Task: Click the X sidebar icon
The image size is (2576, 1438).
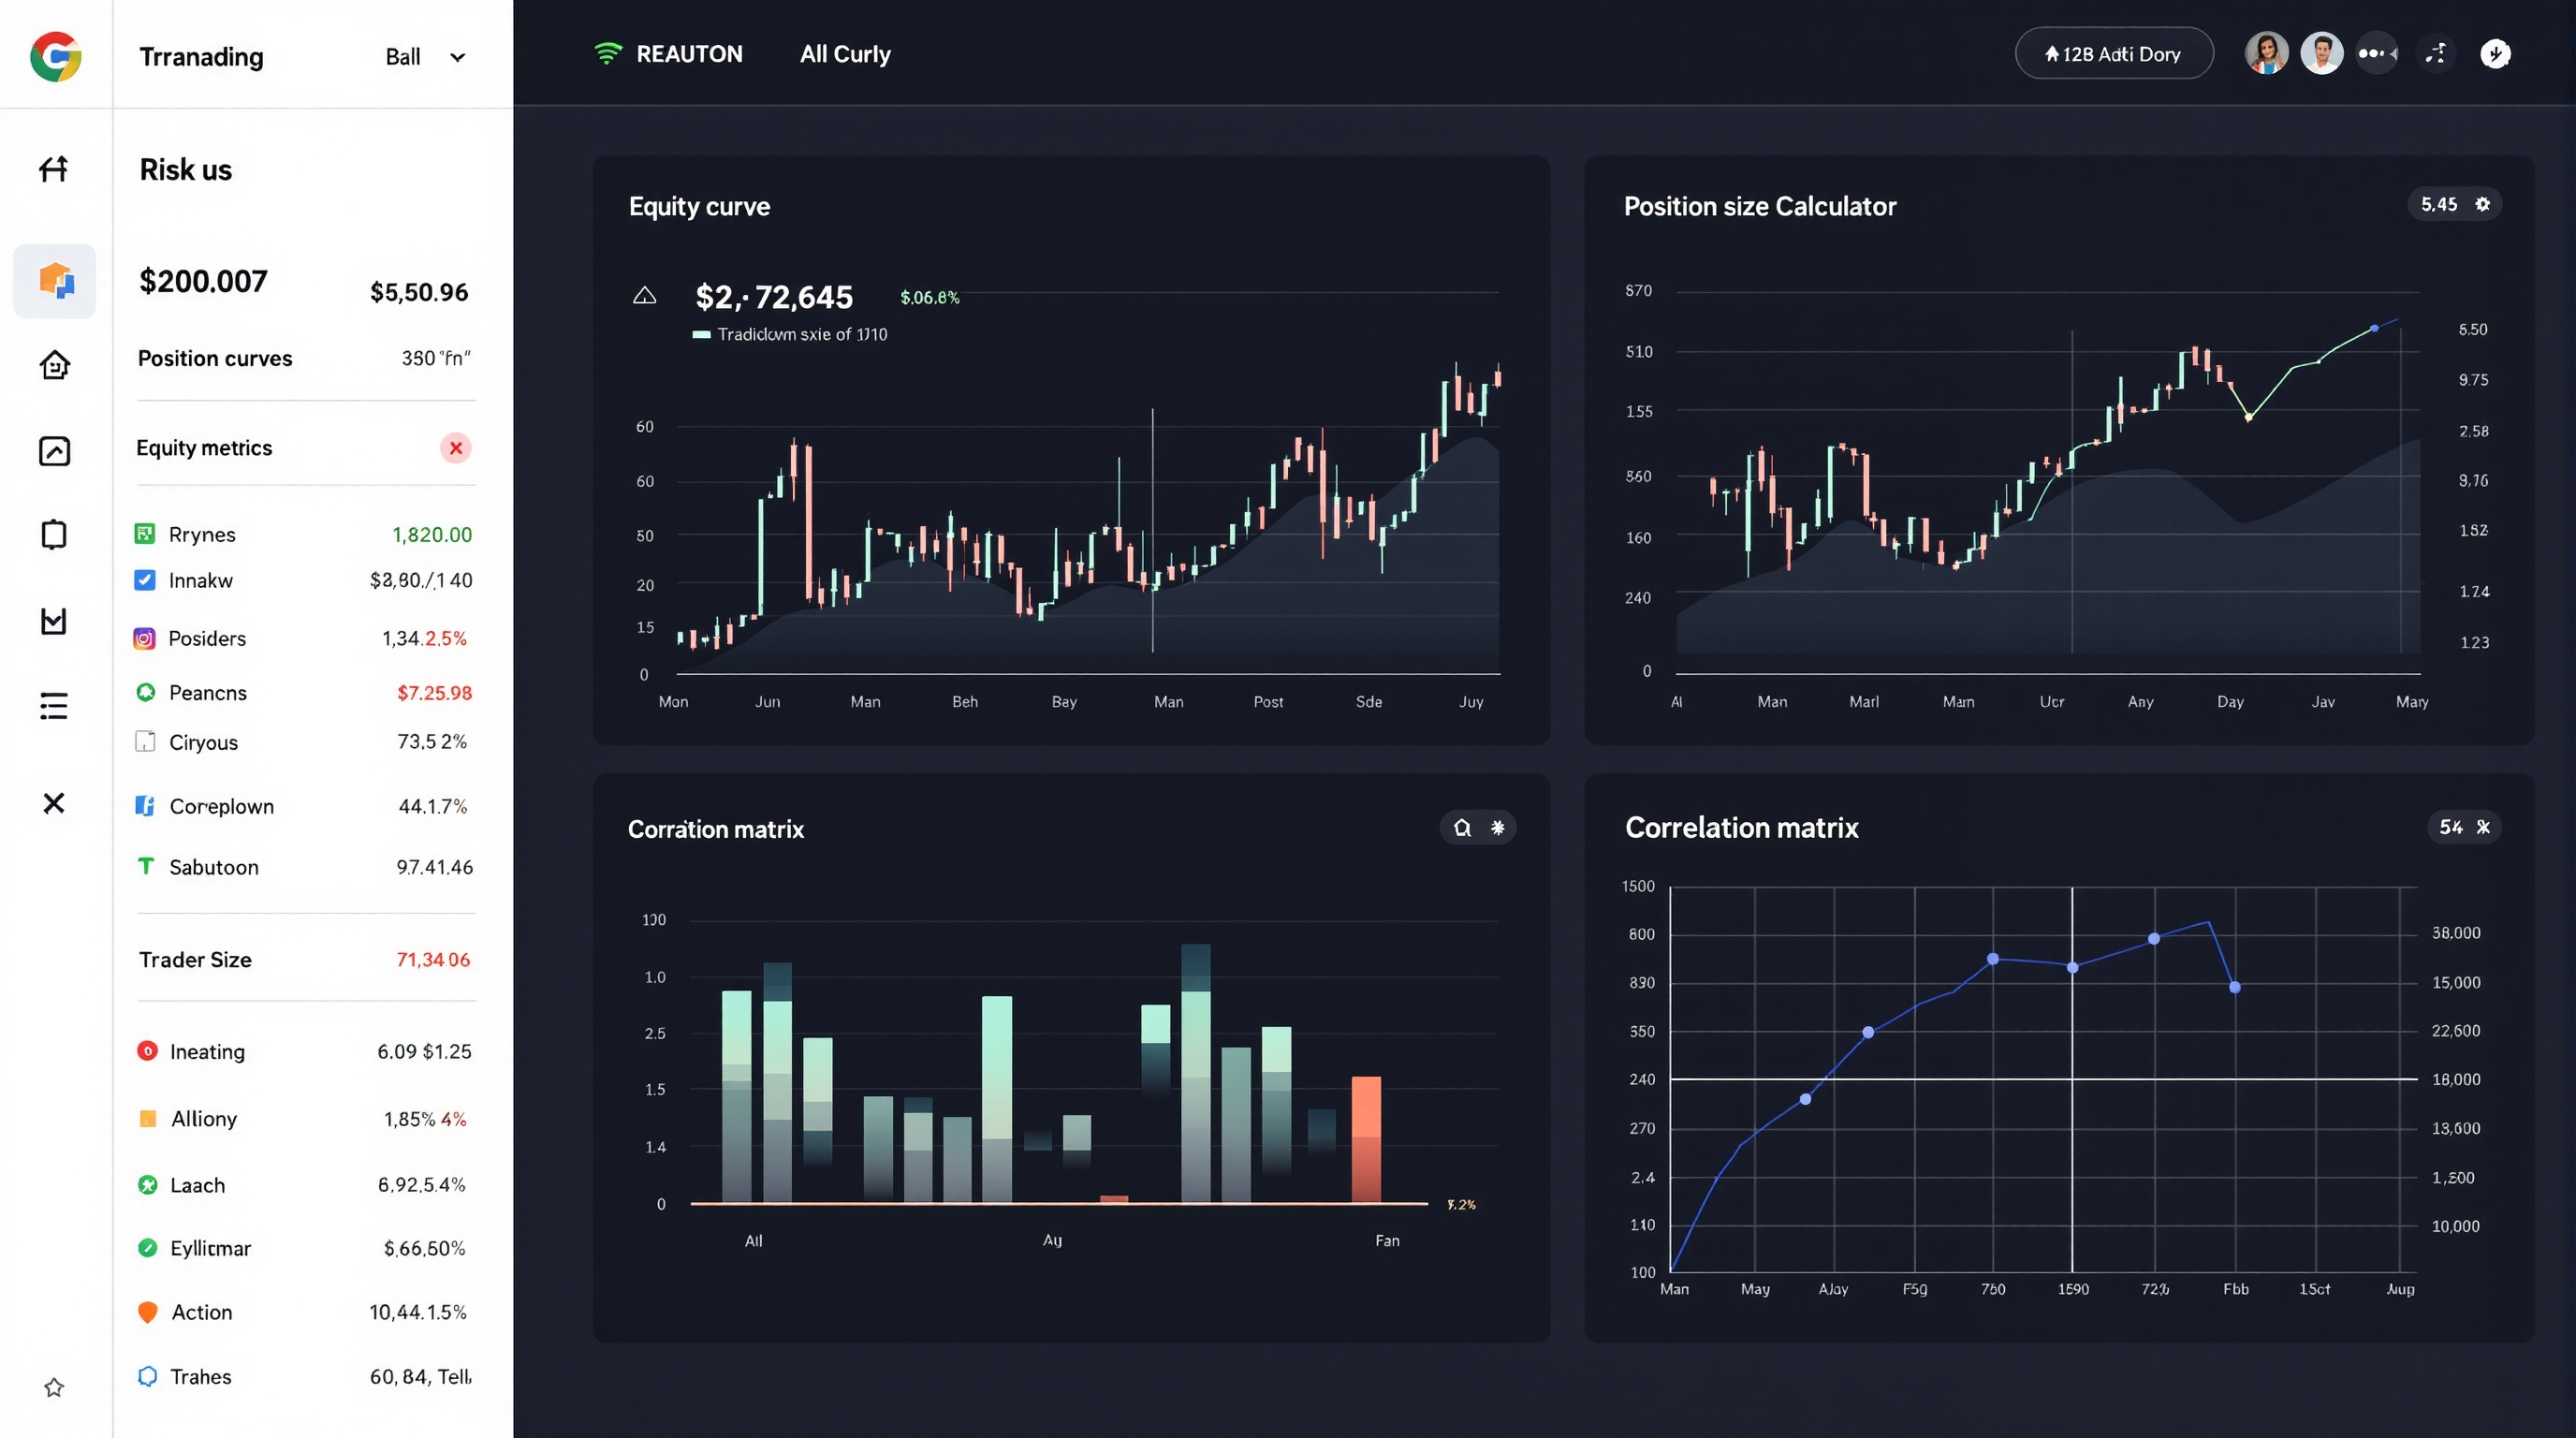Action: 54,803
